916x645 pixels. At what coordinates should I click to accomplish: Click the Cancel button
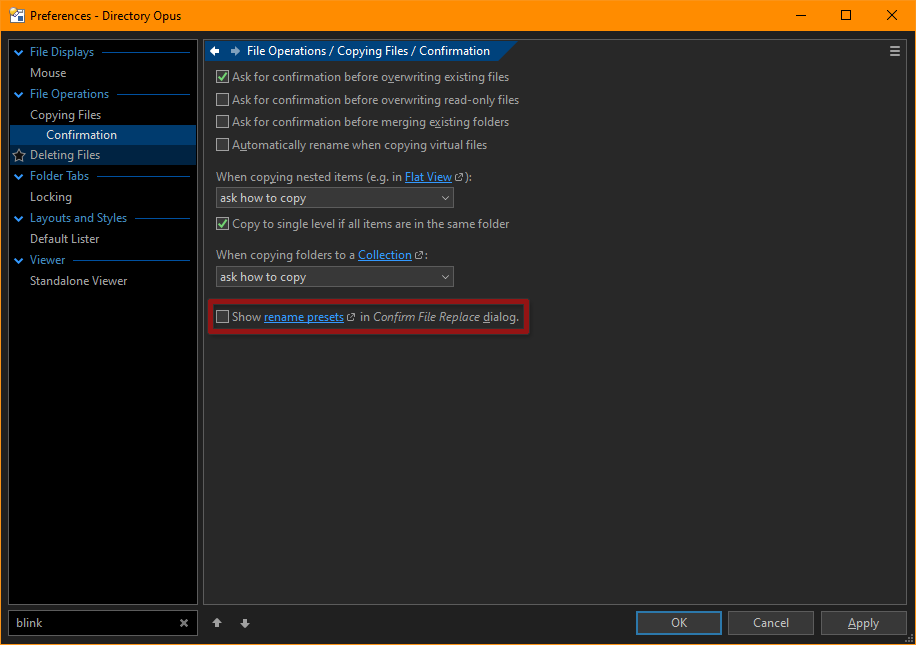point(771,623)
